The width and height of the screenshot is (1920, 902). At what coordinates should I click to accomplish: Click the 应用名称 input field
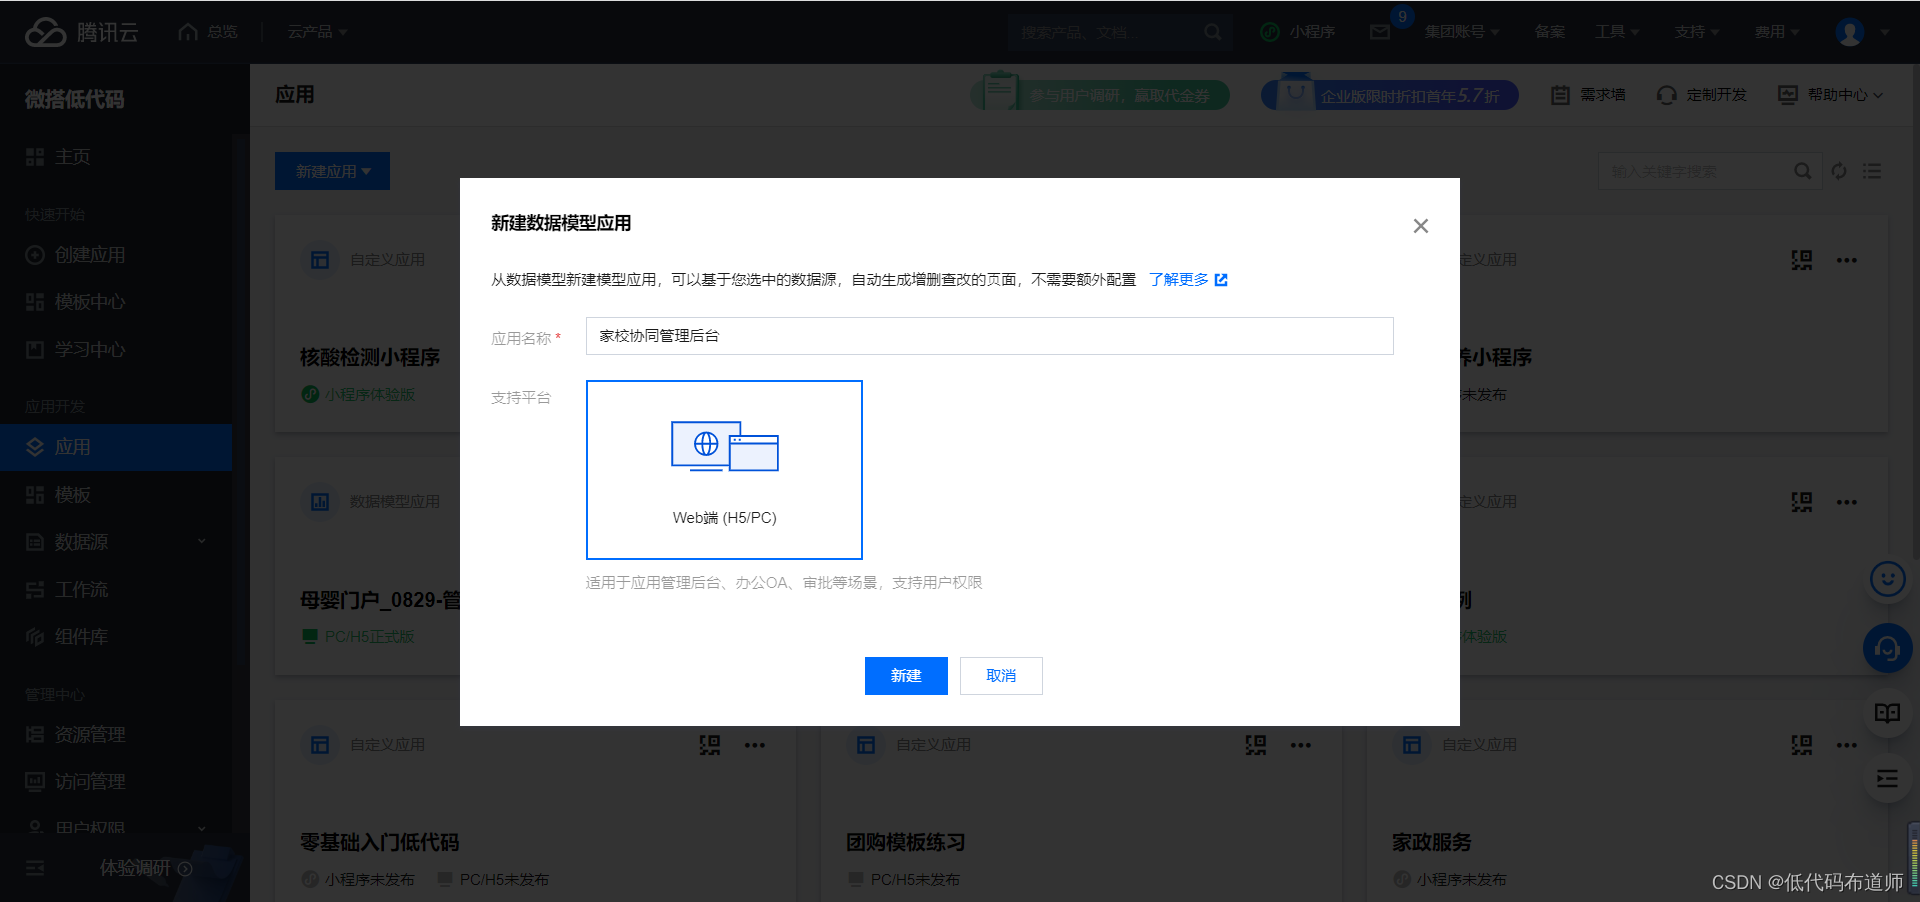pyautogui.click(x=989, y=336)
